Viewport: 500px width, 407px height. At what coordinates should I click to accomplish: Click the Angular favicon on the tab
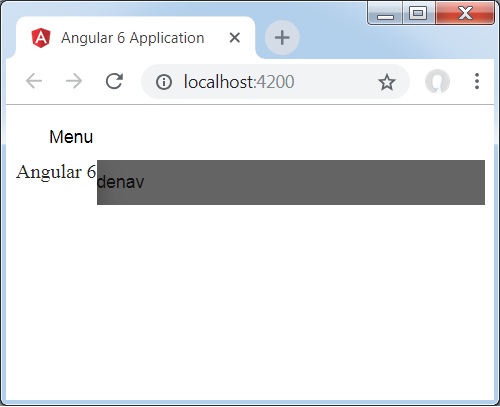(41, 38)
